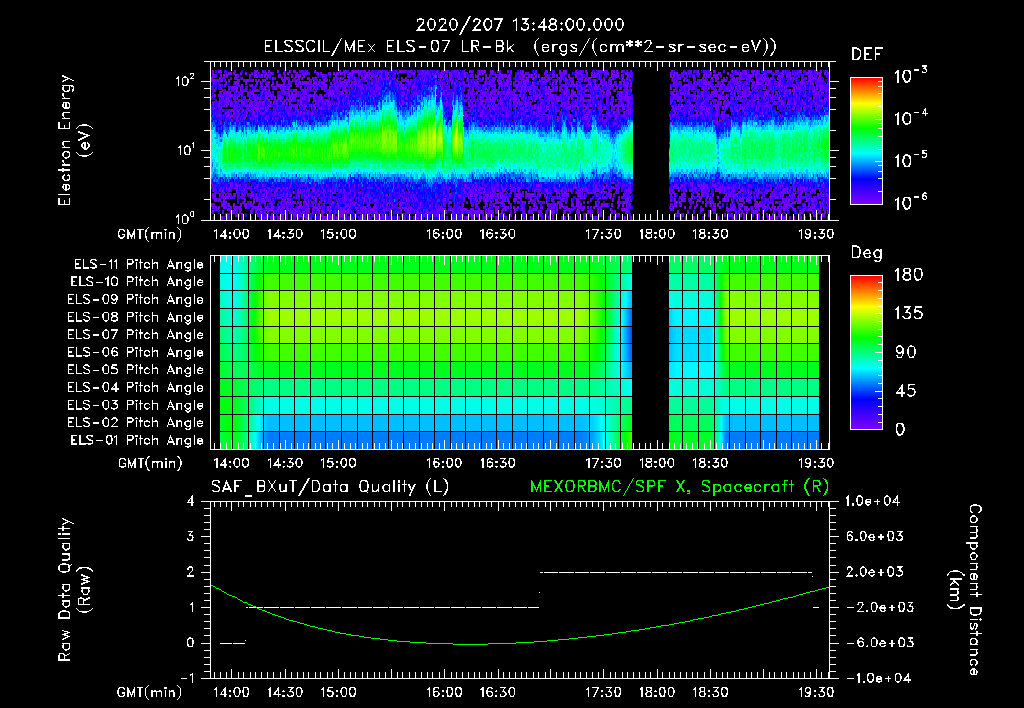Click the ELS-05 Pitch Angle row label

(136, 370)
